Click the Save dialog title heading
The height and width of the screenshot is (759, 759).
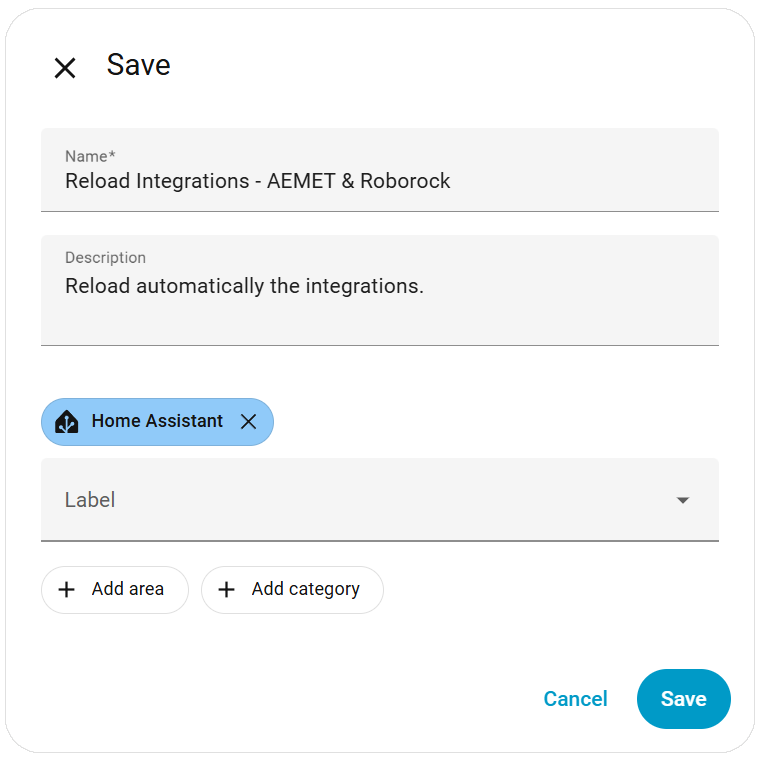point(138,65)
